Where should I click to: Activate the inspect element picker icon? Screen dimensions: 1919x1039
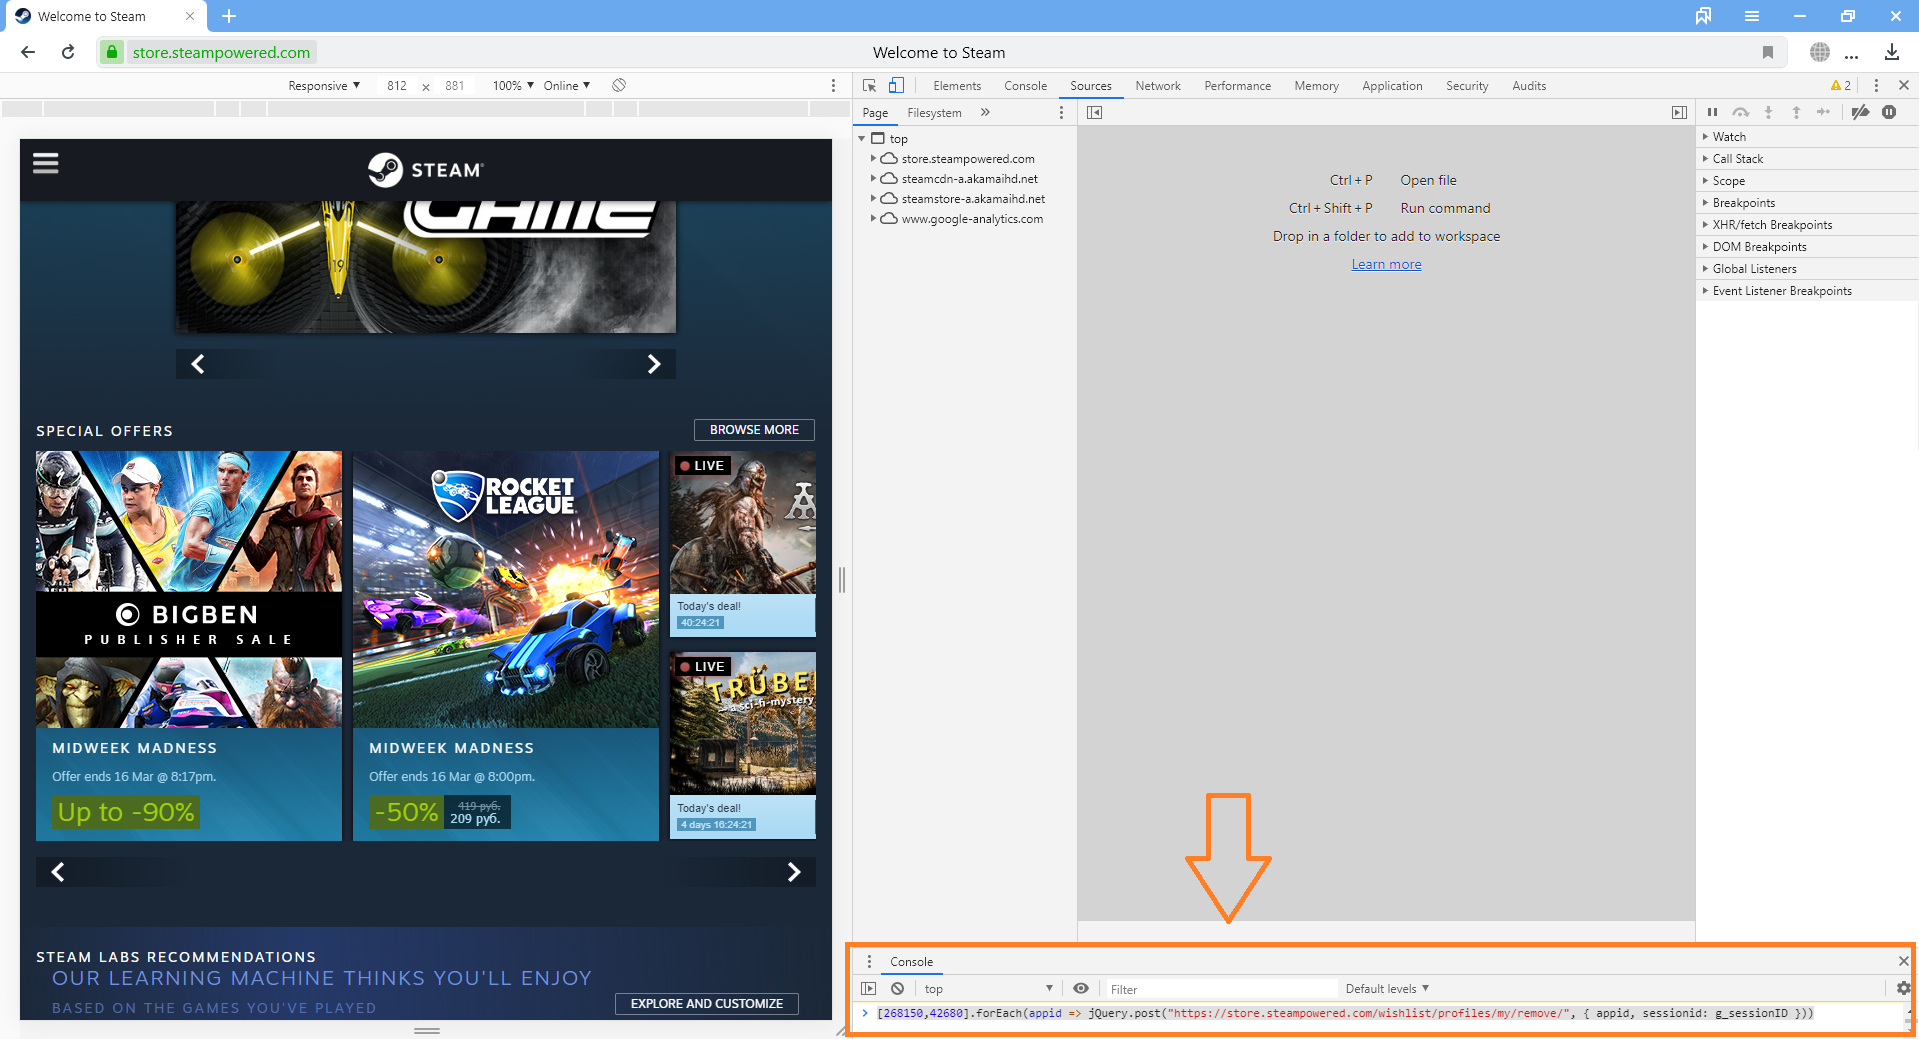869,86
